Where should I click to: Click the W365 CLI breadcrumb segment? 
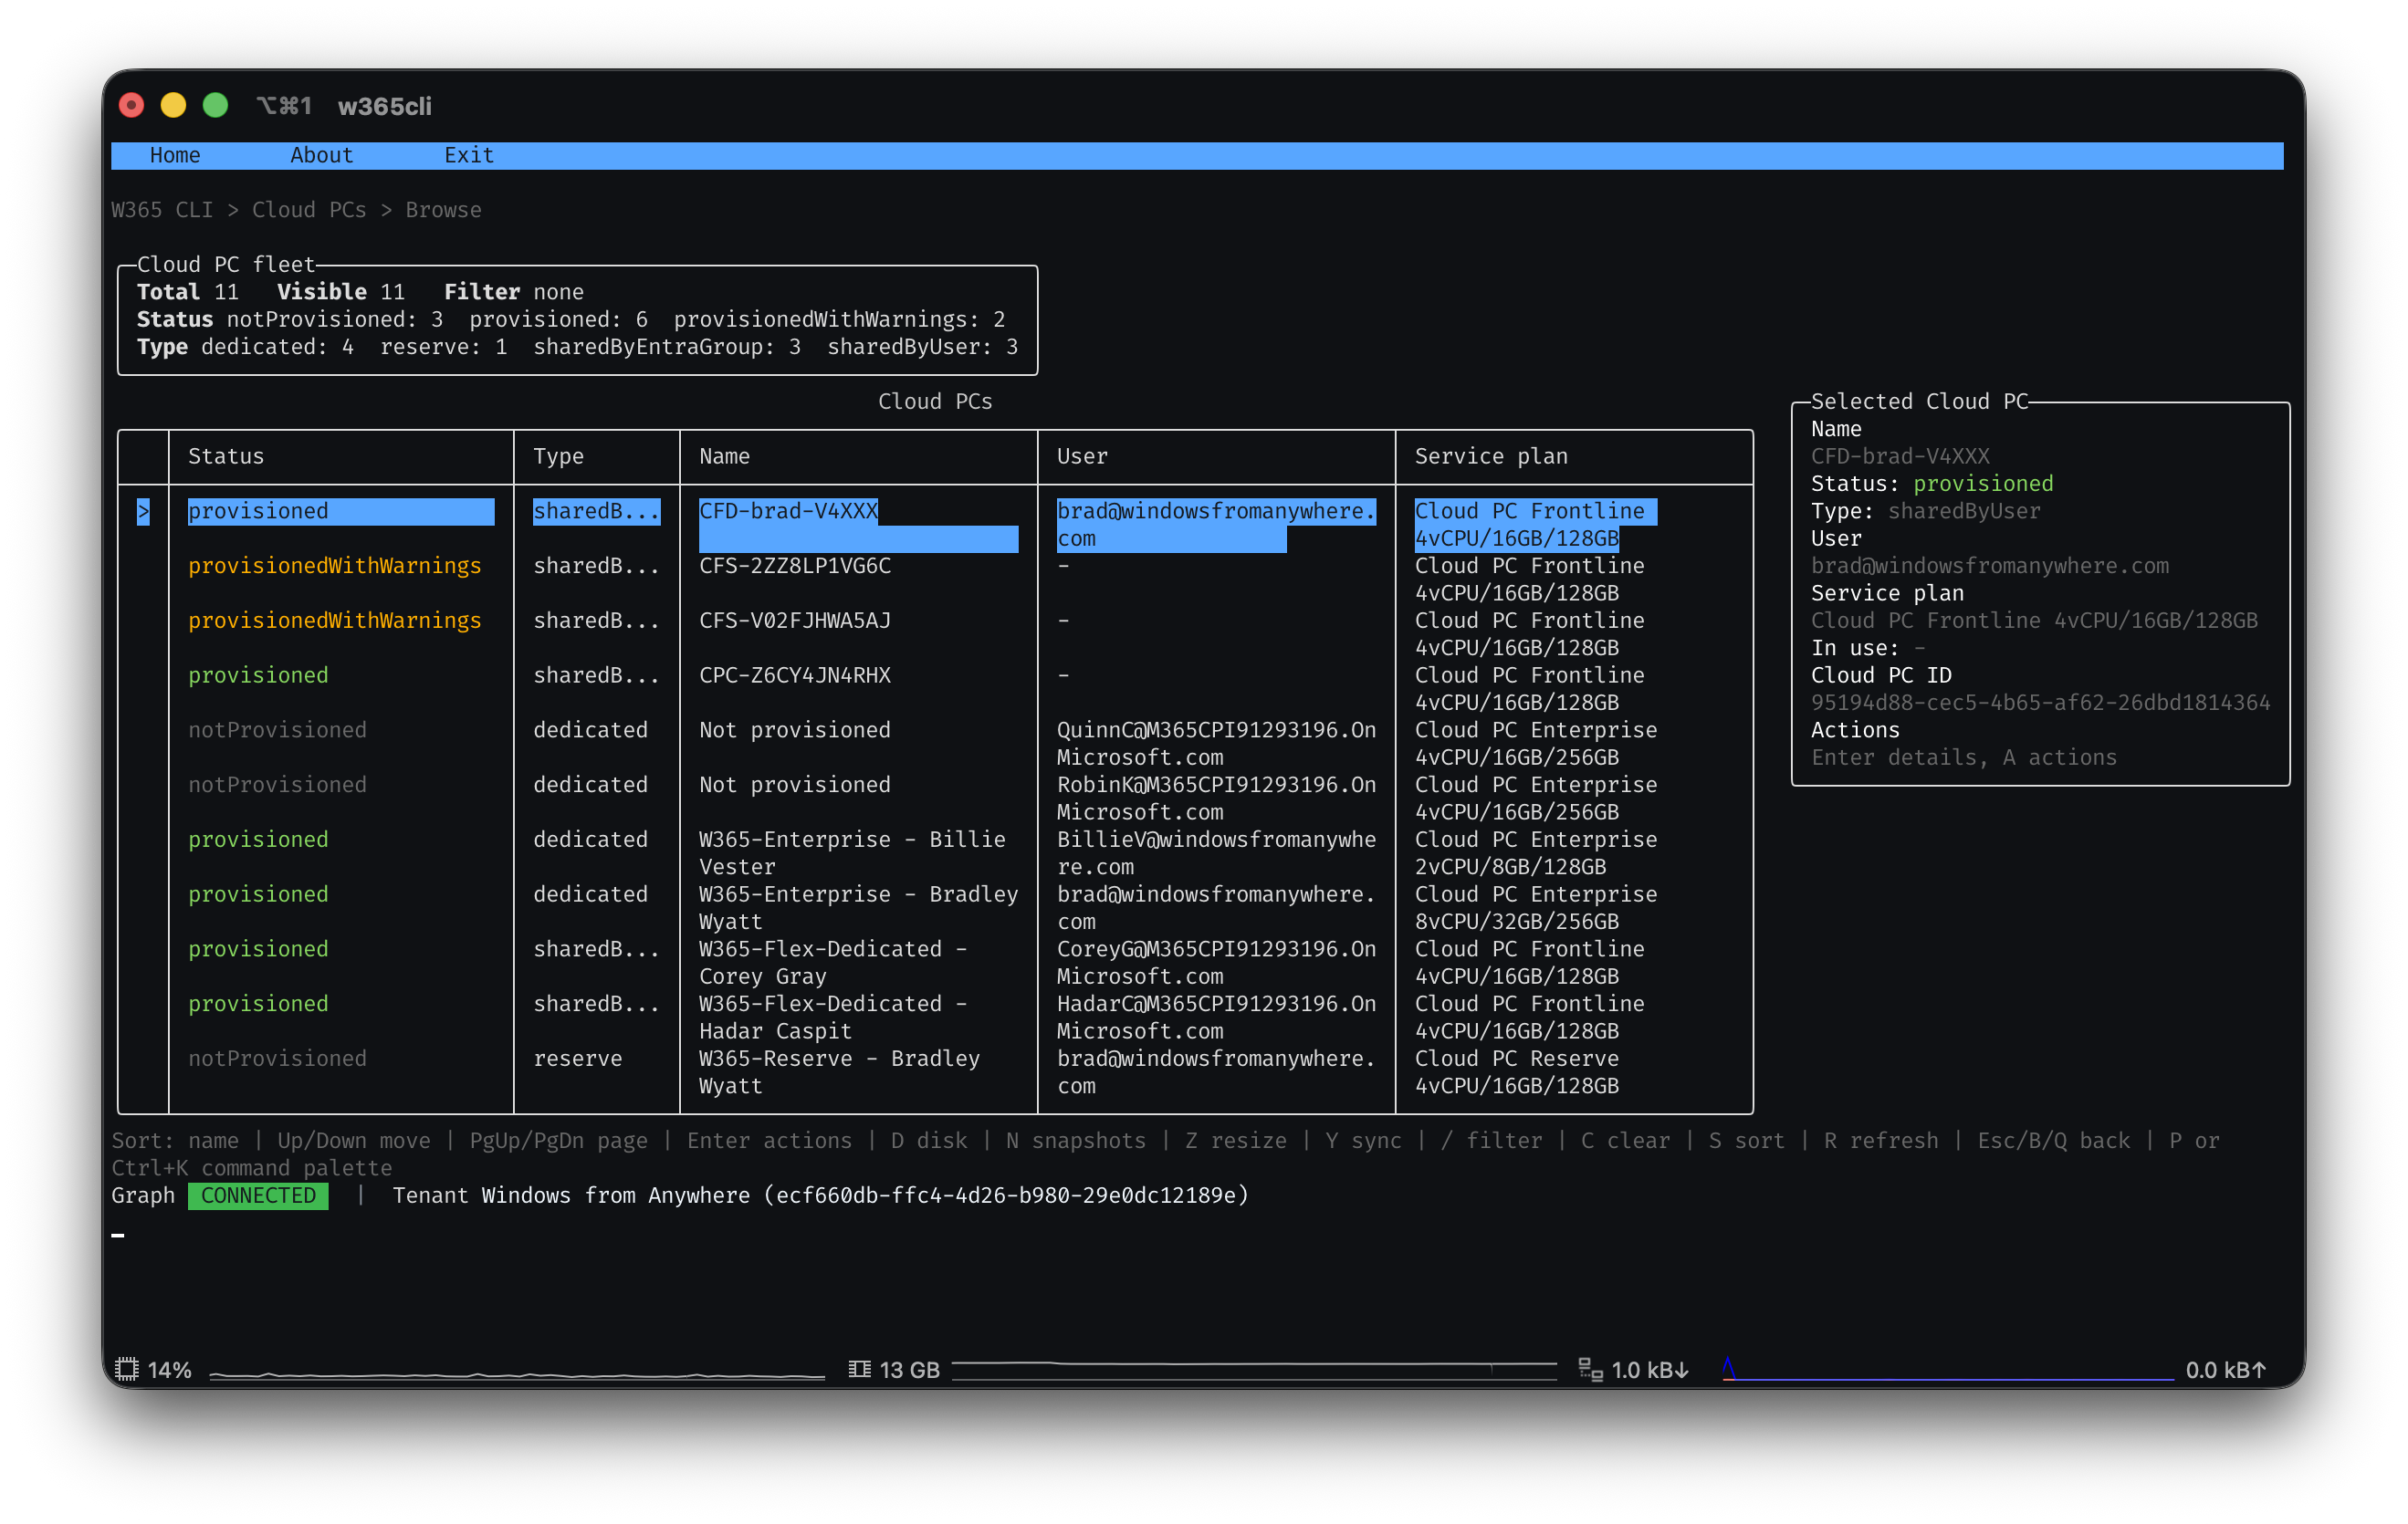[162, 210]
